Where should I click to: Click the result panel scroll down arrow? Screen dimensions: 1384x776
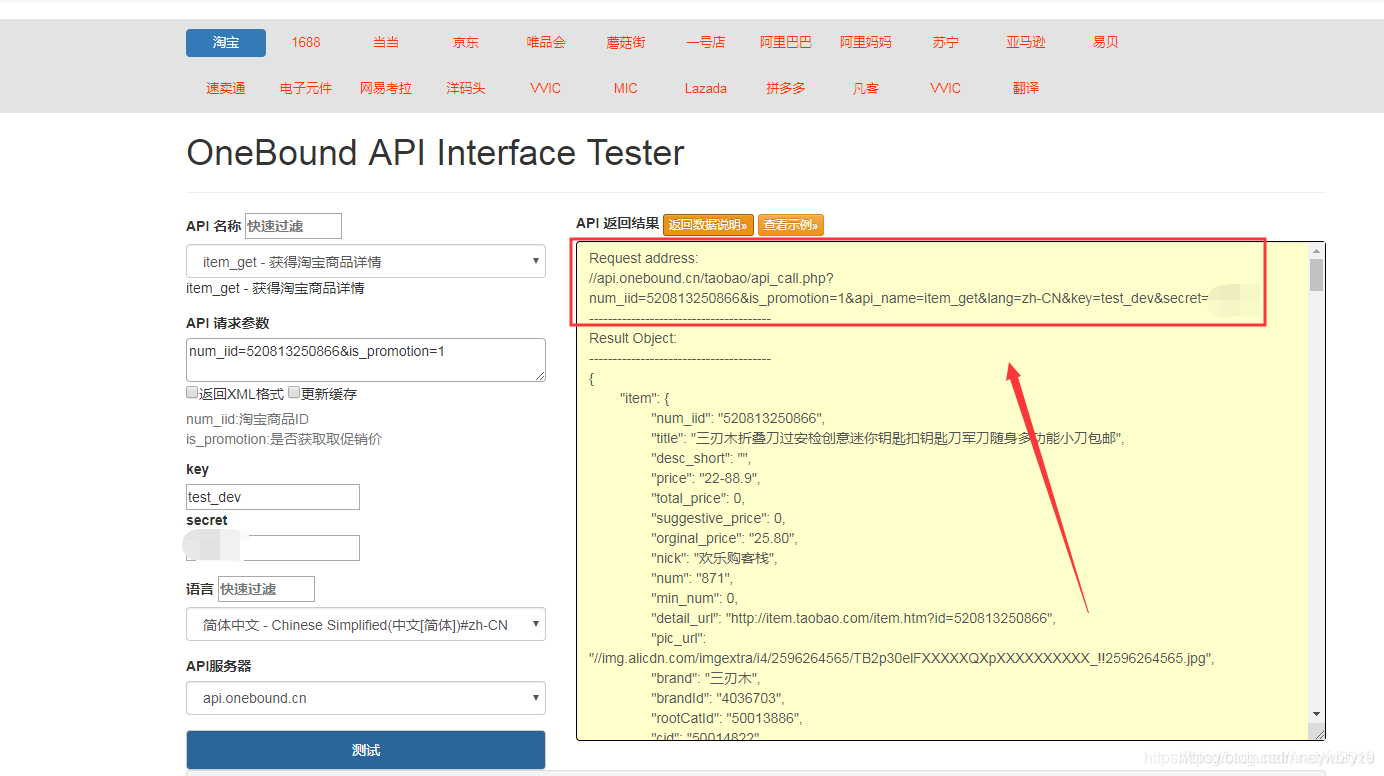click(1317, 713)
